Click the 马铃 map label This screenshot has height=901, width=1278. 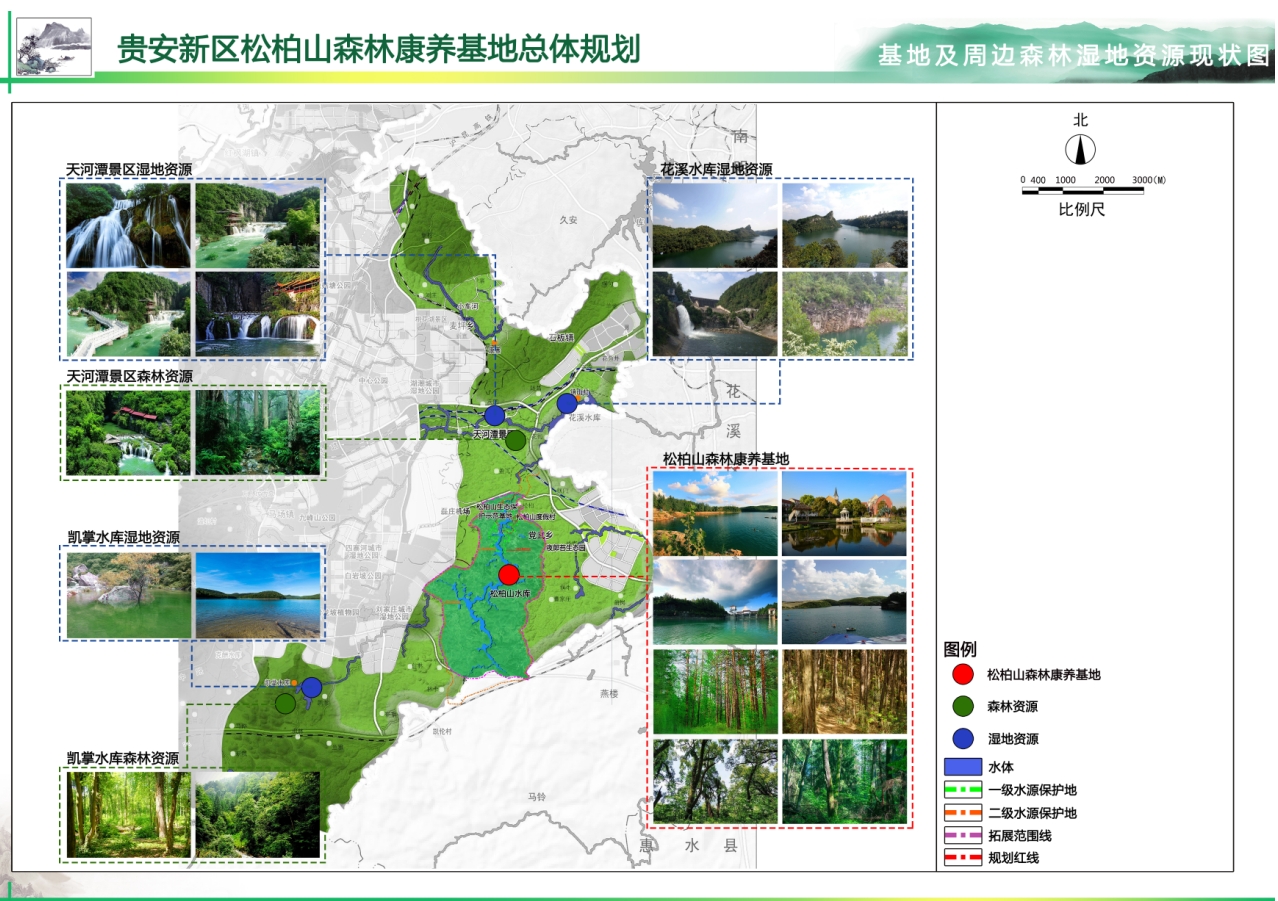537,797
